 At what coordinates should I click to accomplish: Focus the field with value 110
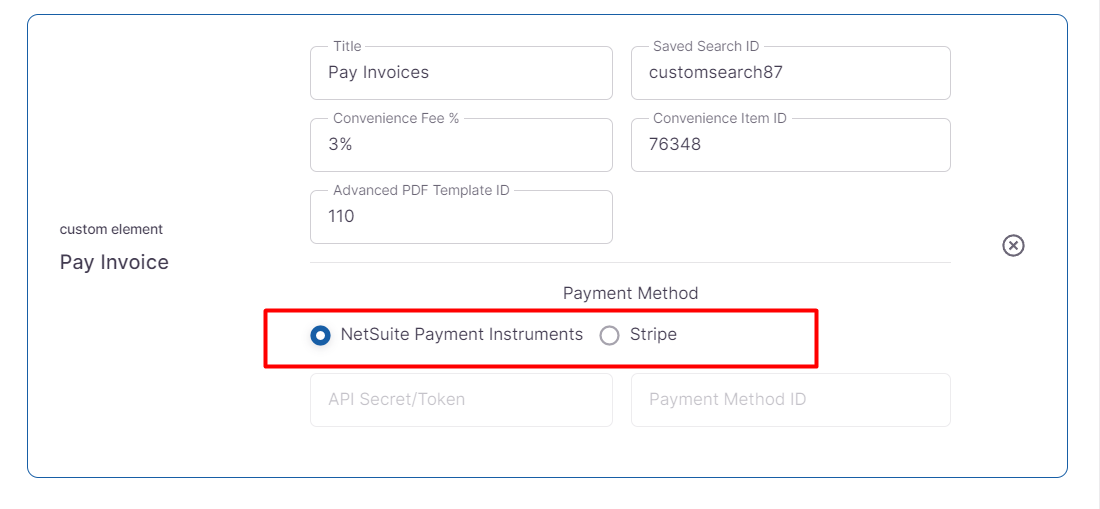tap(460, 217)
